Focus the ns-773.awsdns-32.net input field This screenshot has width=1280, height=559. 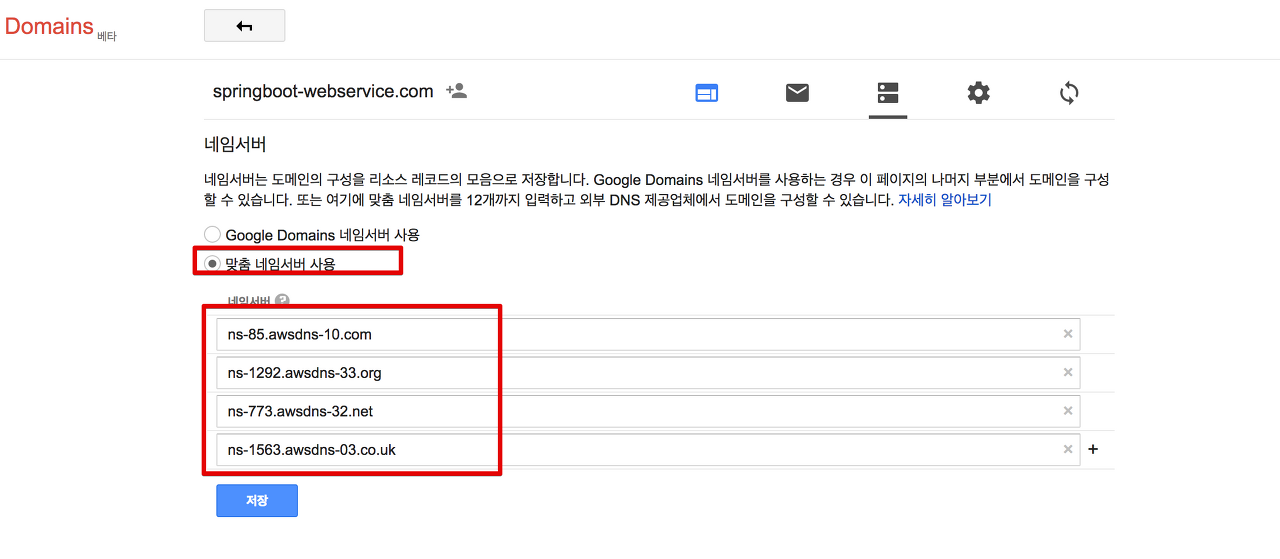coord(648,411)
